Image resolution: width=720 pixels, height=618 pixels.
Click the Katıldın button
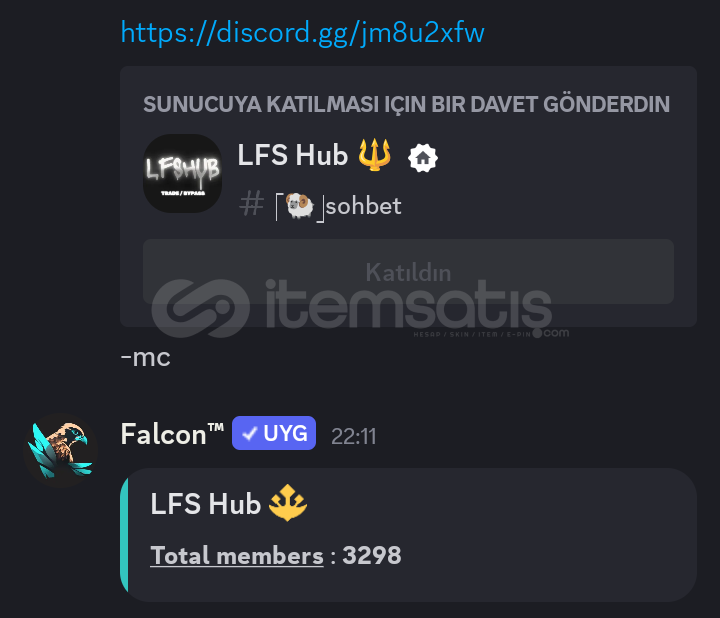[x=408, y=271]
